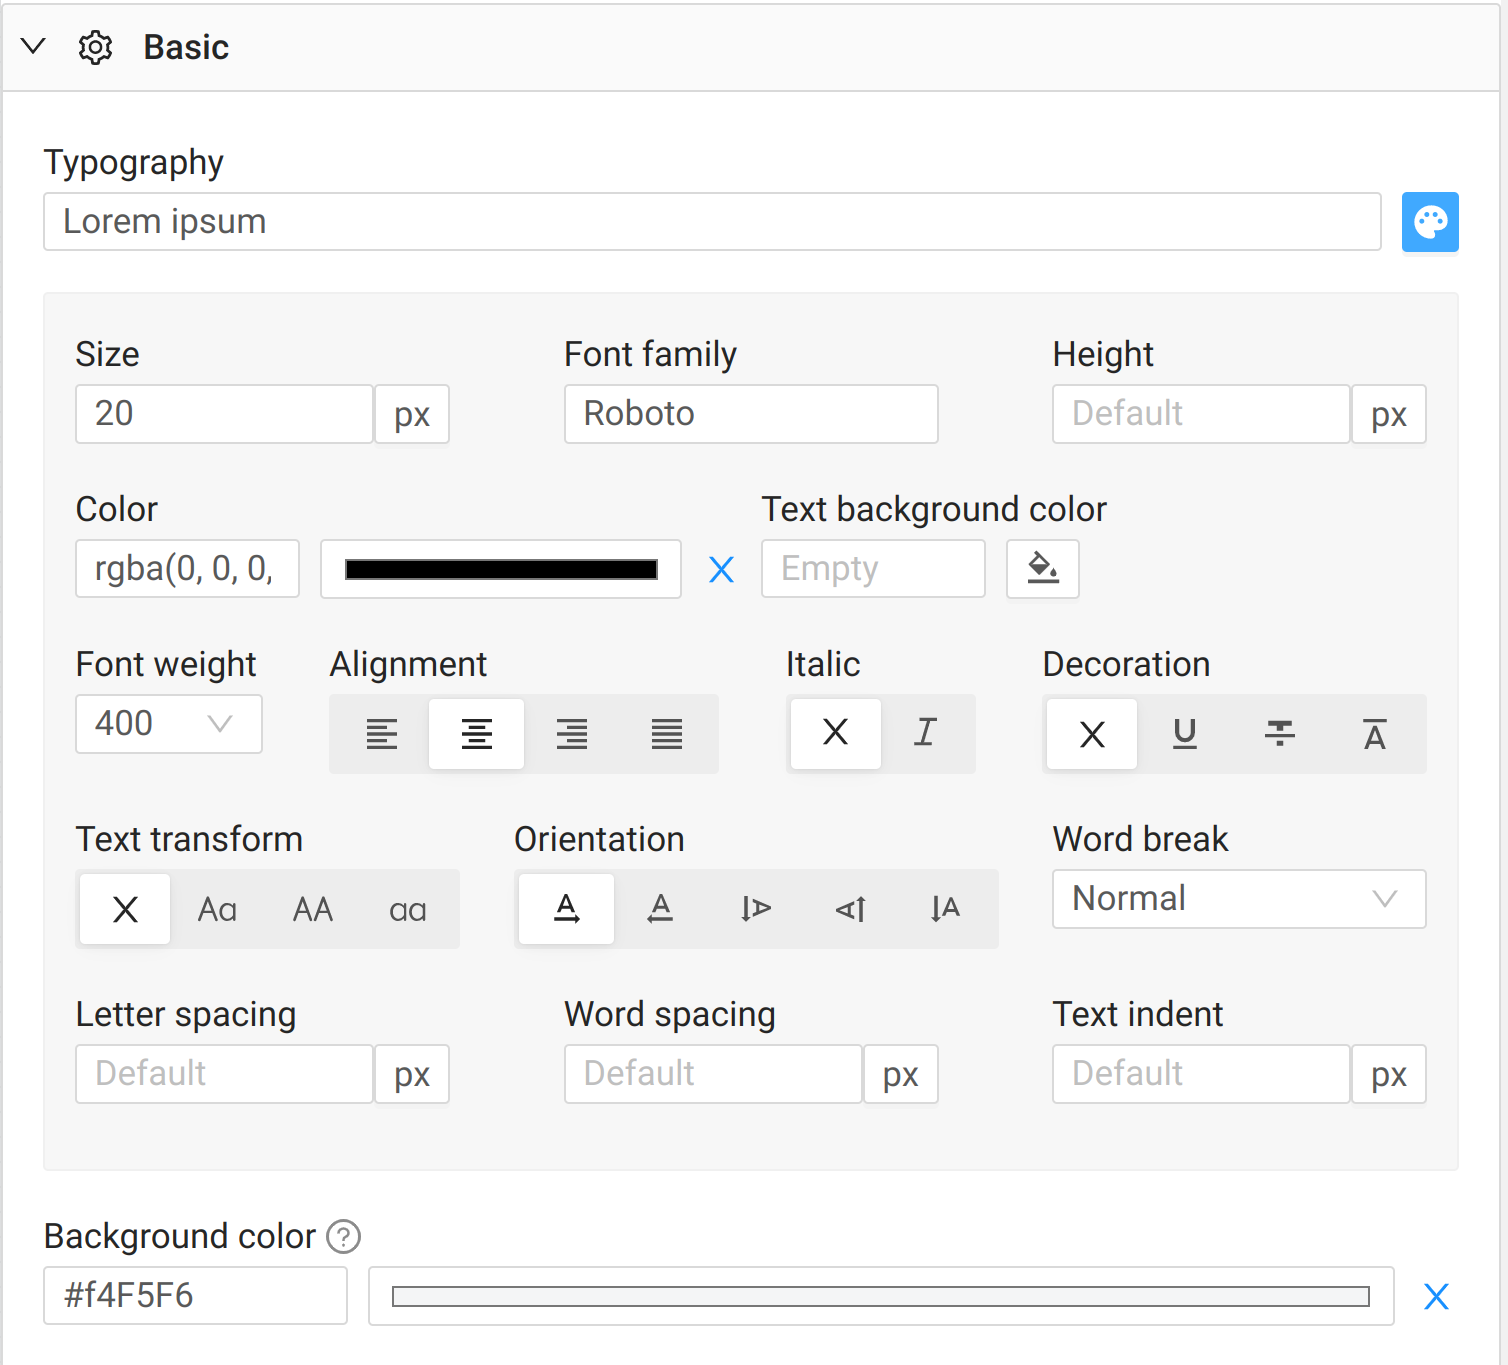
Task: Set alignment to left
Action: 381,734
